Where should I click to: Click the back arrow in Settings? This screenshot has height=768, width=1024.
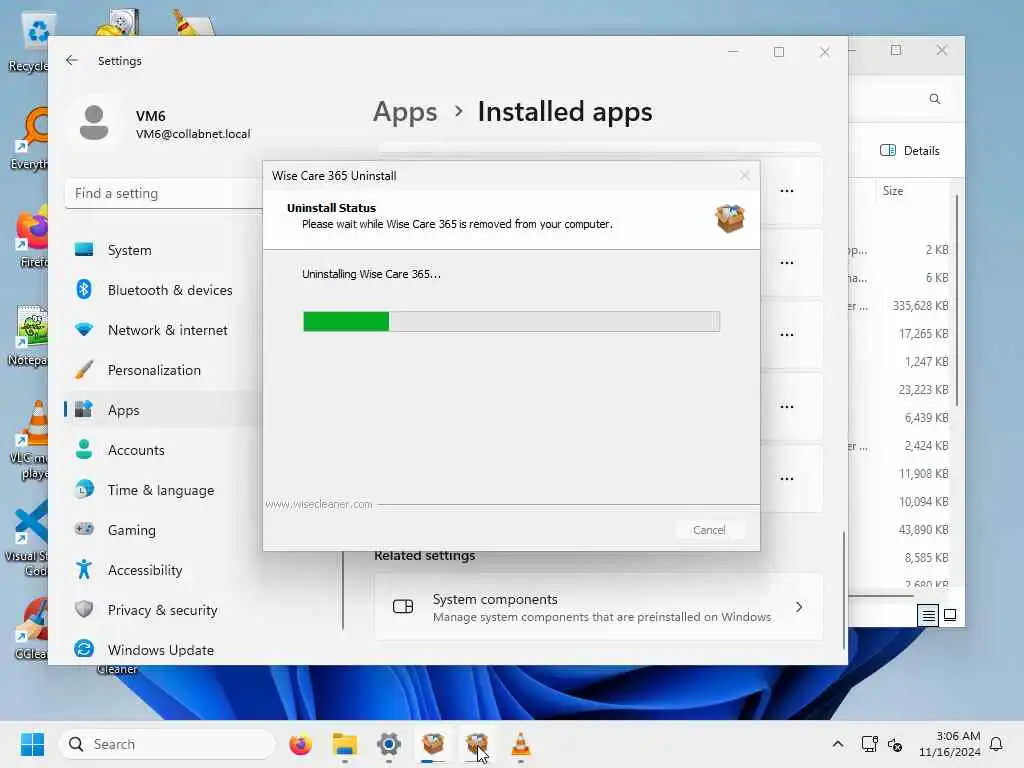pyautogui.click(x=72, y=60)
